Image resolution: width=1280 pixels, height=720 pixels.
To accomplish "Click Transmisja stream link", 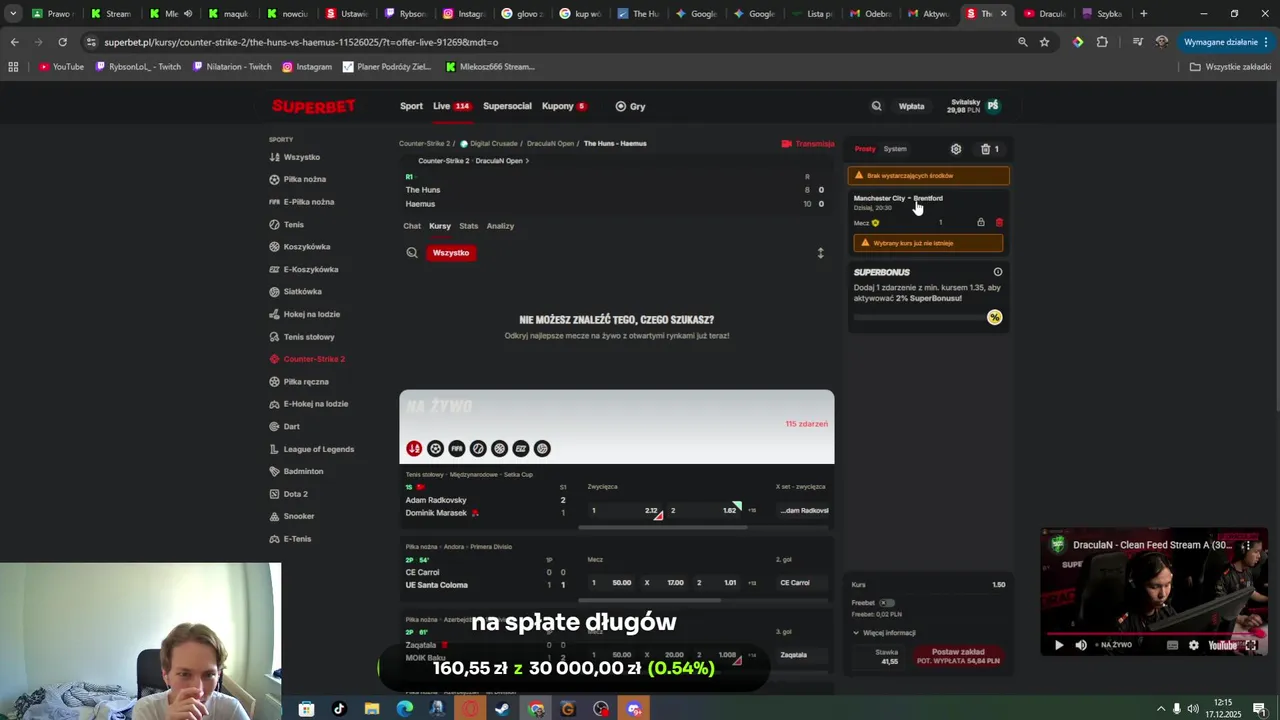I will 808,144.
